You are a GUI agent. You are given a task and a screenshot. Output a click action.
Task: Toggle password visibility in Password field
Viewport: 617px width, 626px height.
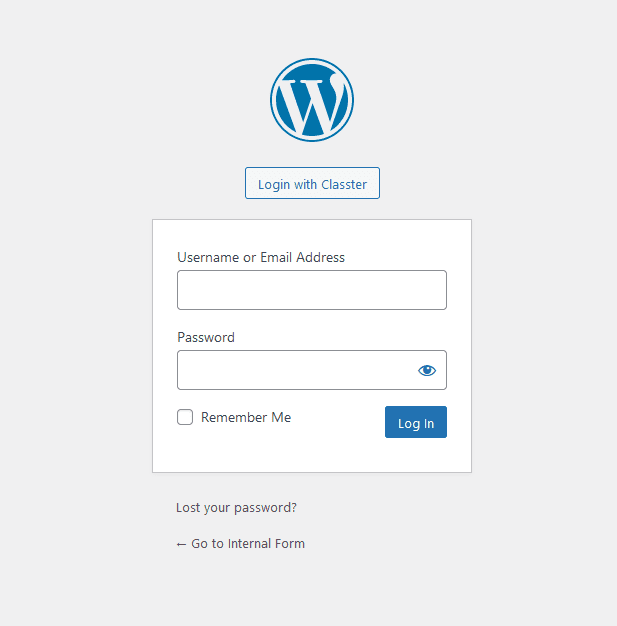(427, 370)
